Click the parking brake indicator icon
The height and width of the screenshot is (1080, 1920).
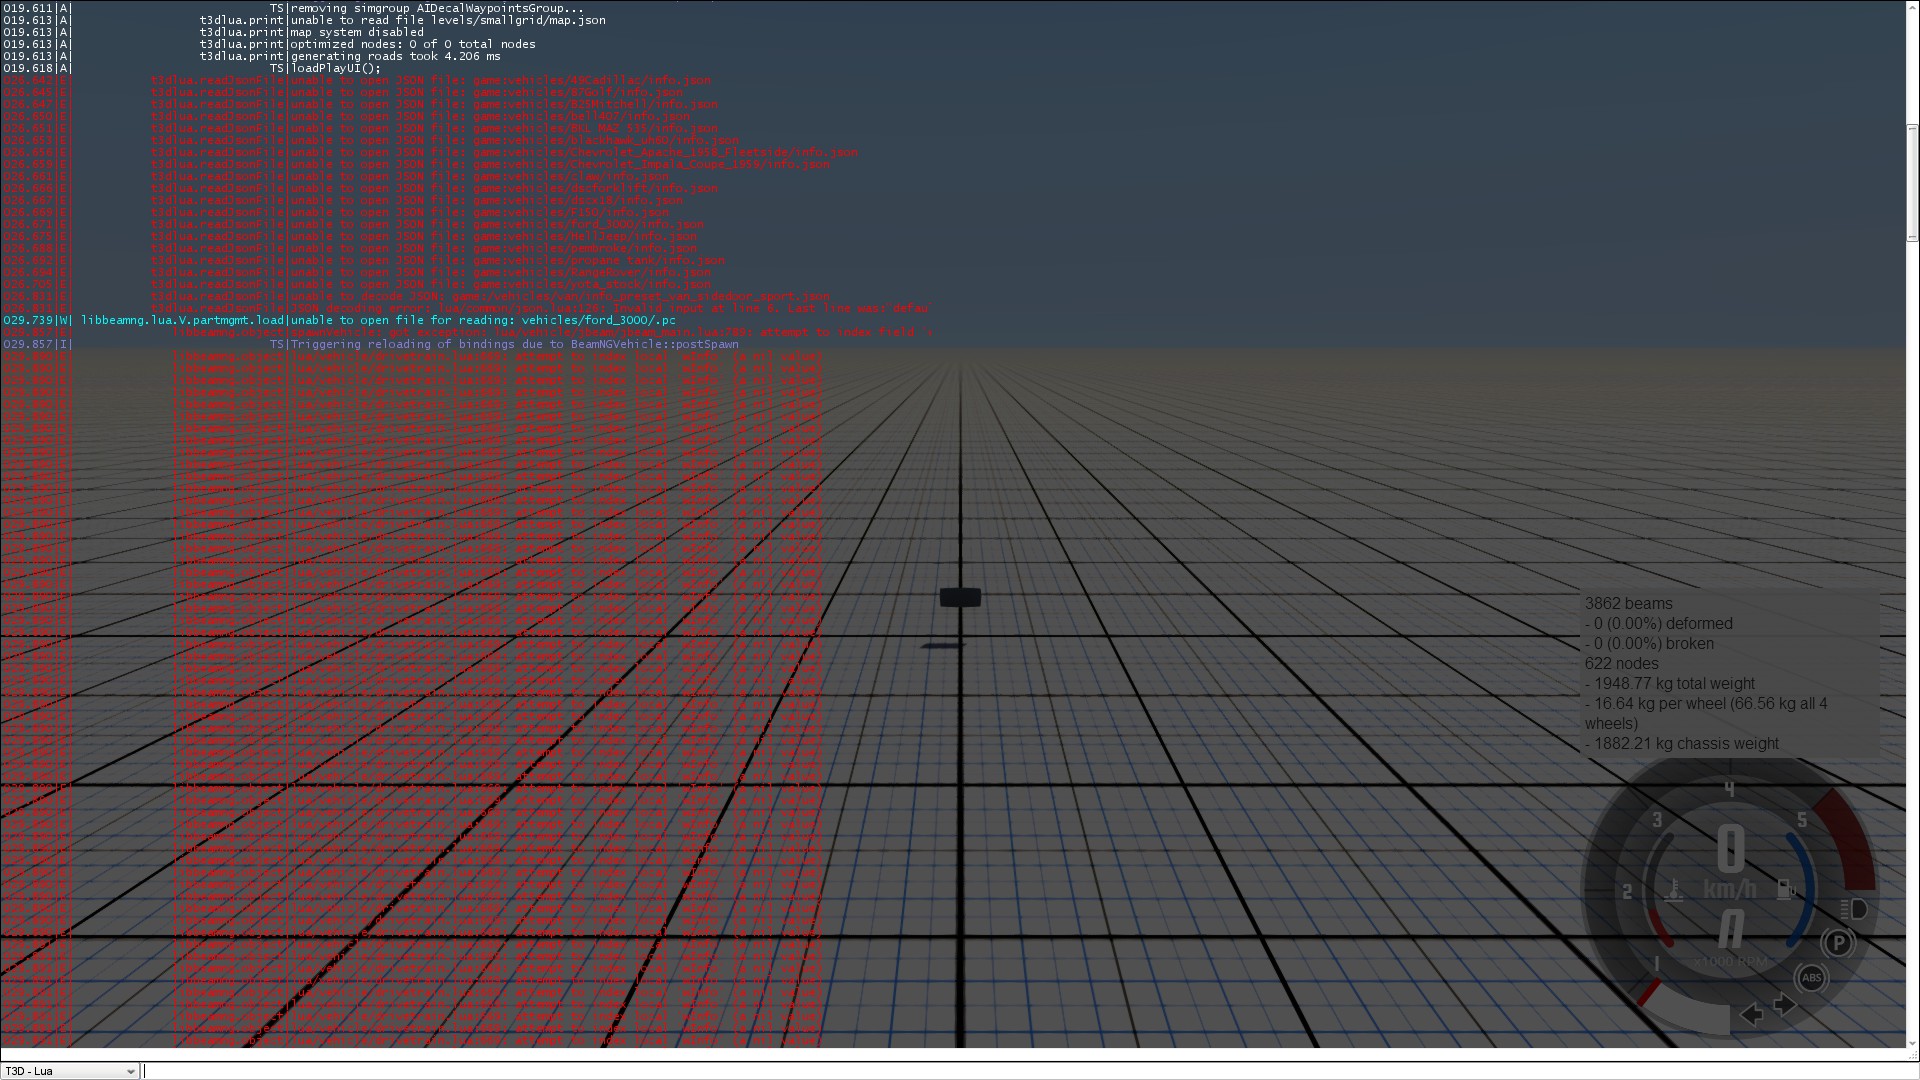pyautogui.click(x=1837, y=943)
